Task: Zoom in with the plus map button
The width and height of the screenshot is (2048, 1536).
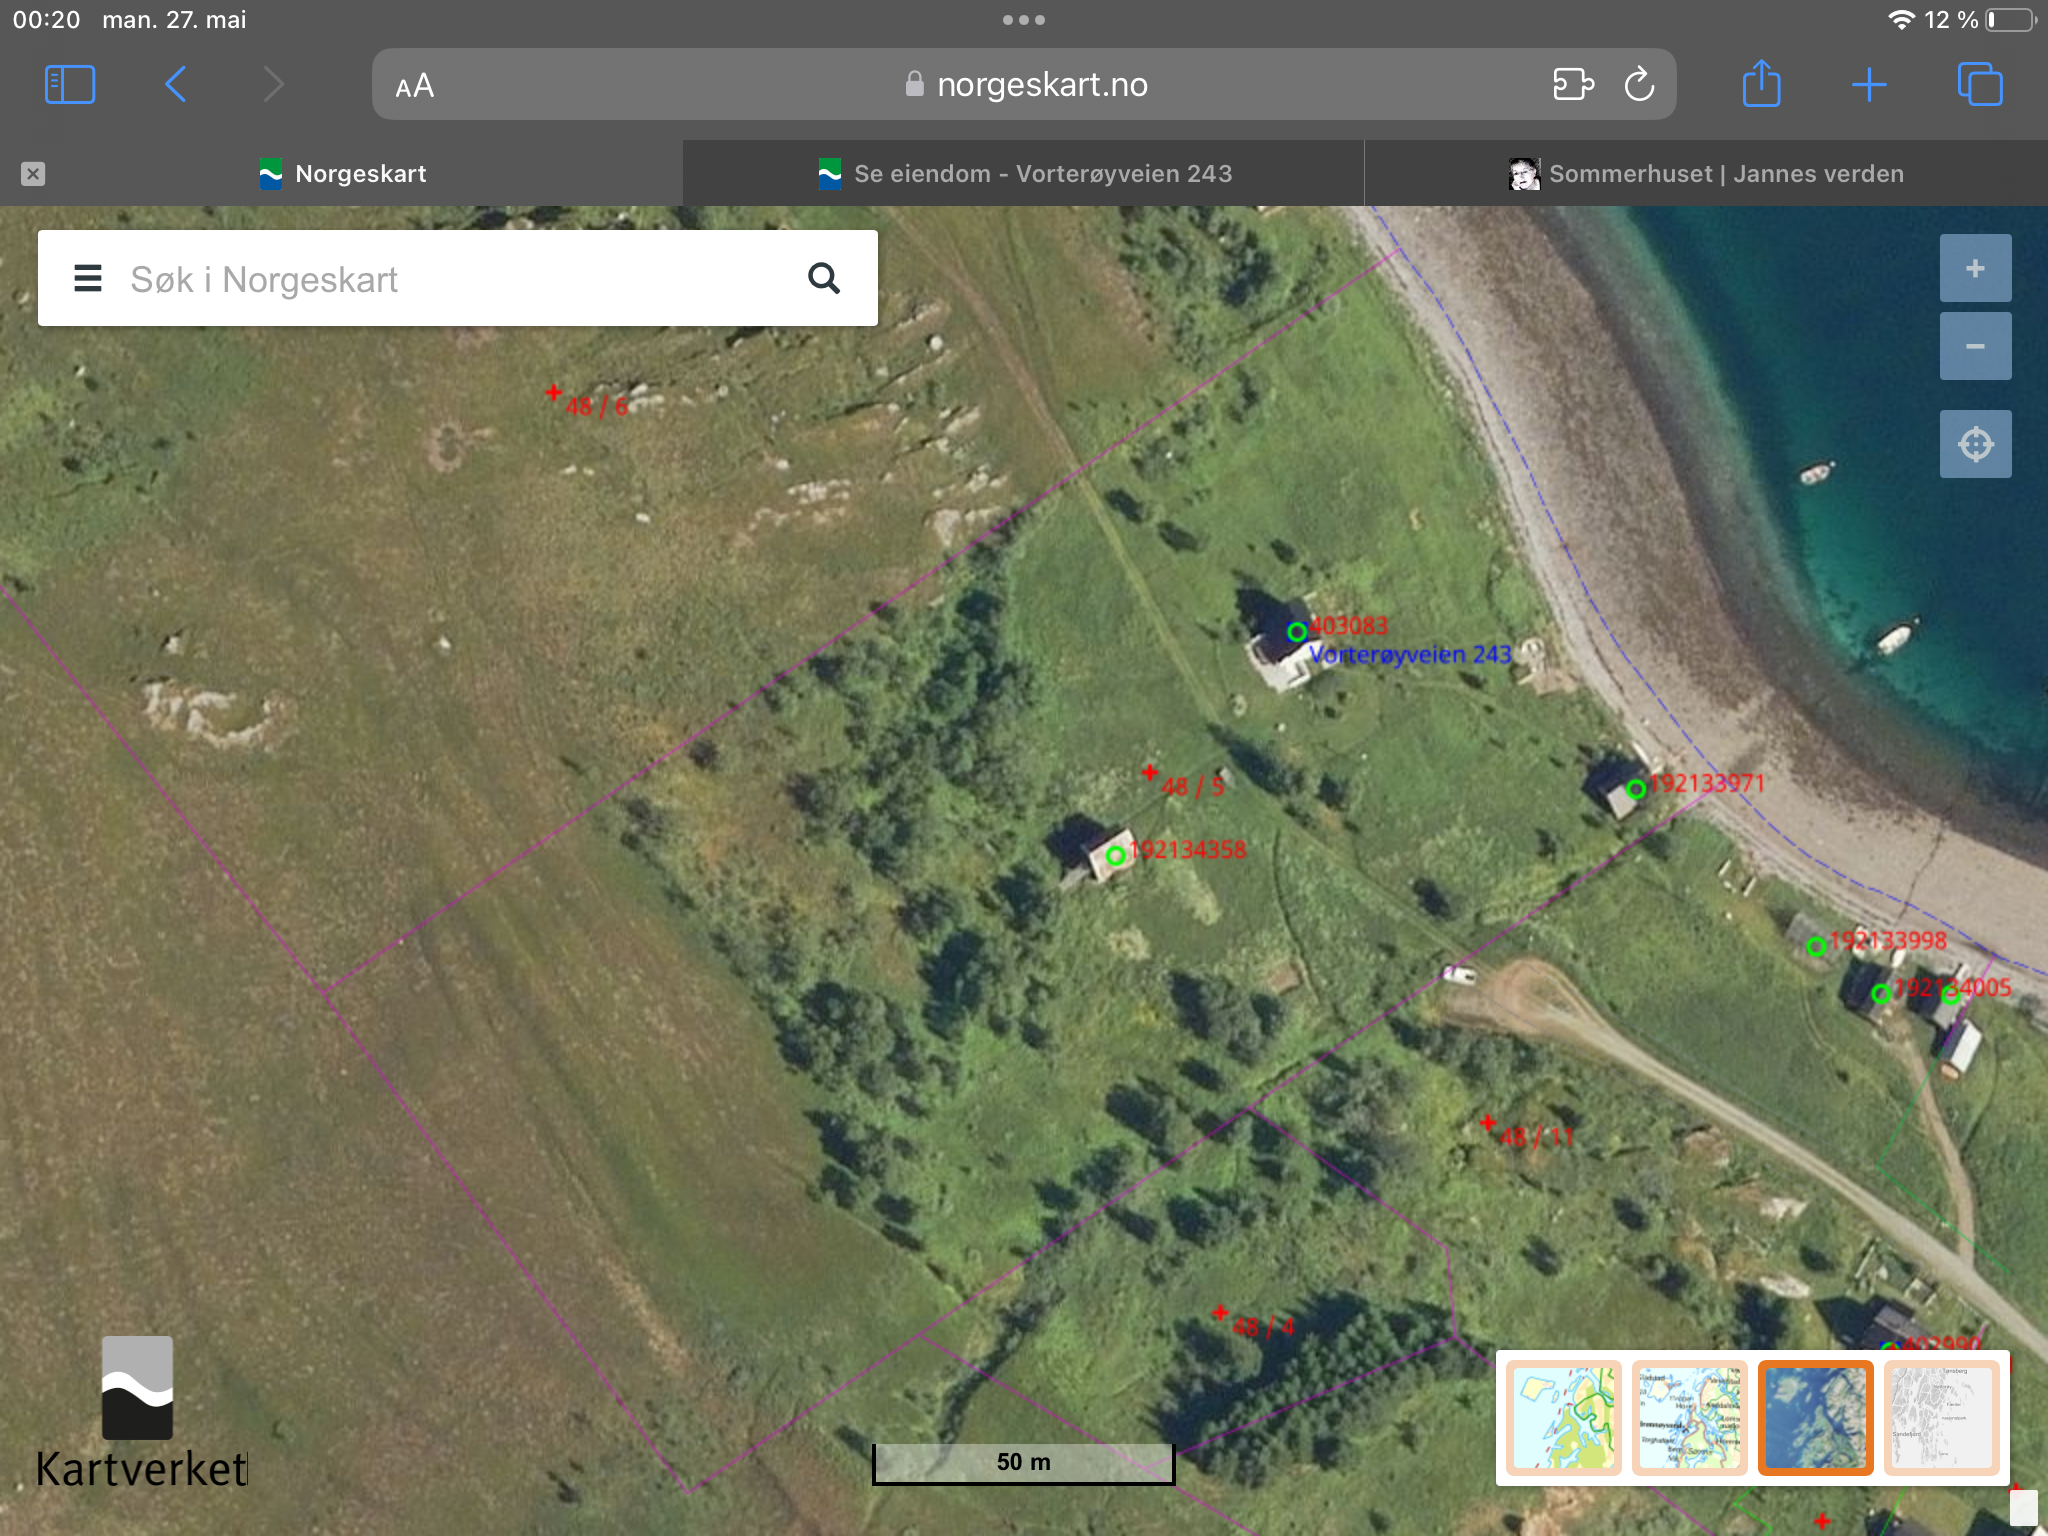Action: [x=1975, y=268]
